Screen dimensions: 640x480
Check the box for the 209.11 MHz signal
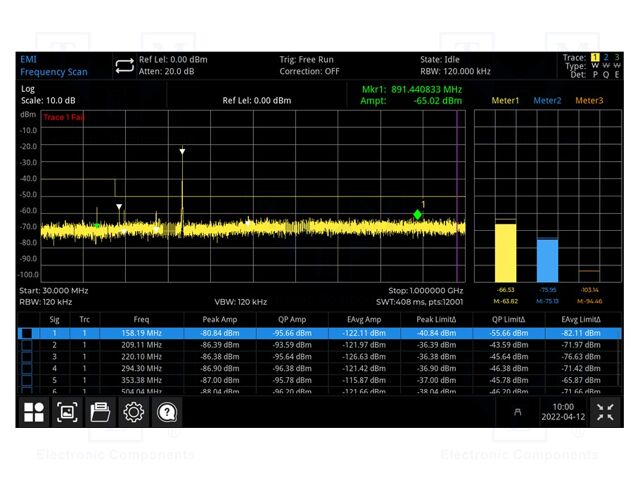click(x=27, y=345)
